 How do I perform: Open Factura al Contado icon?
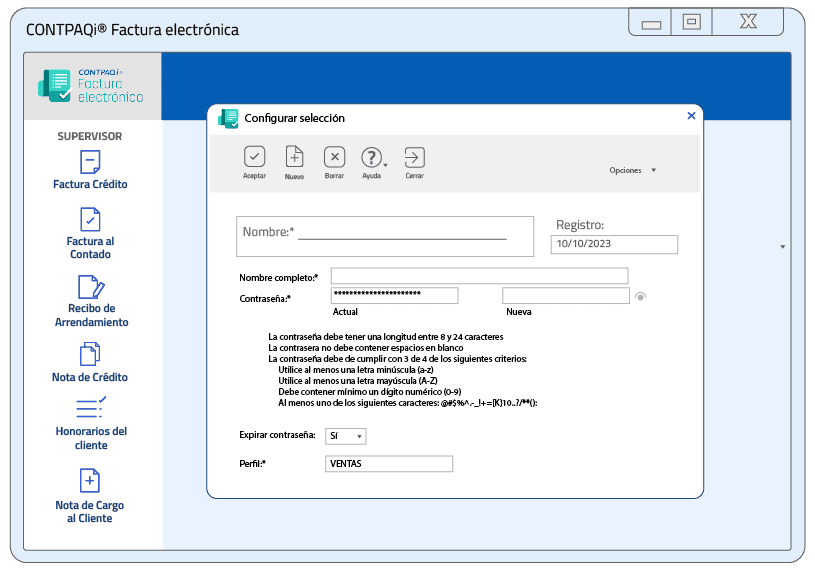tap(90, 233)
